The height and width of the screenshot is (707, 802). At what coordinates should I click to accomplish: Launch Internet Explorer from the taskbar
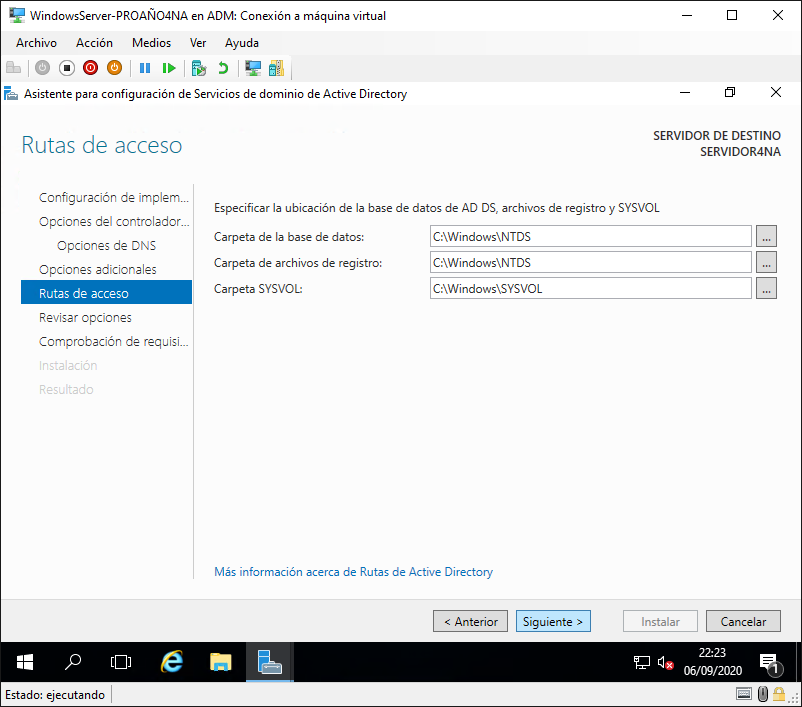172,662
